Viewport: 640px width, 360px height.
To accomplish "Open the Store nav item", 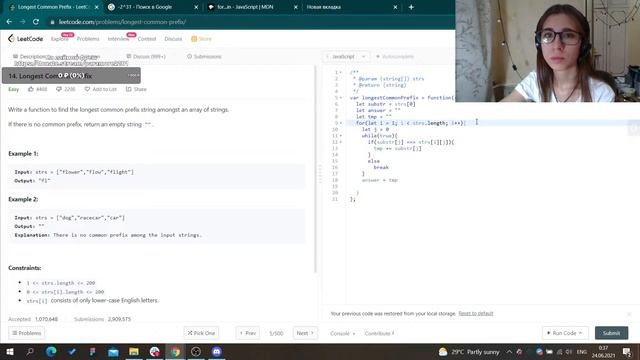I will [x=201, y=39].
